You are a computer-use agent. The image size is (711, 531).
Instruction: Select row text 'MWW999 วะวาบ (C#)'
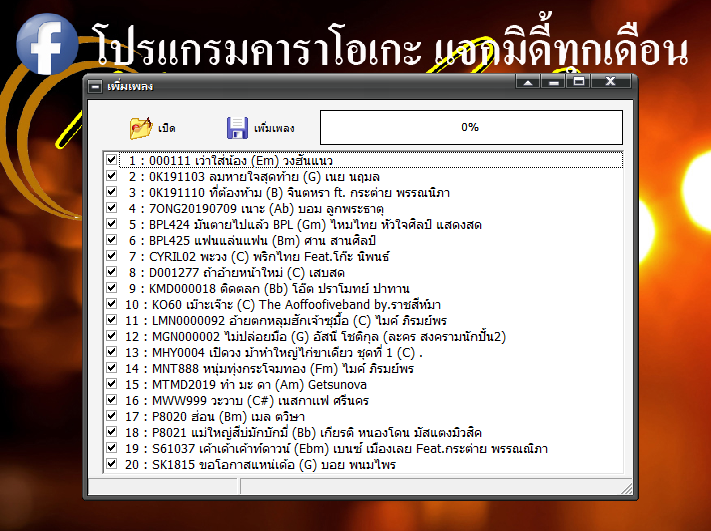pyautogui.click(x=213, y=400)
